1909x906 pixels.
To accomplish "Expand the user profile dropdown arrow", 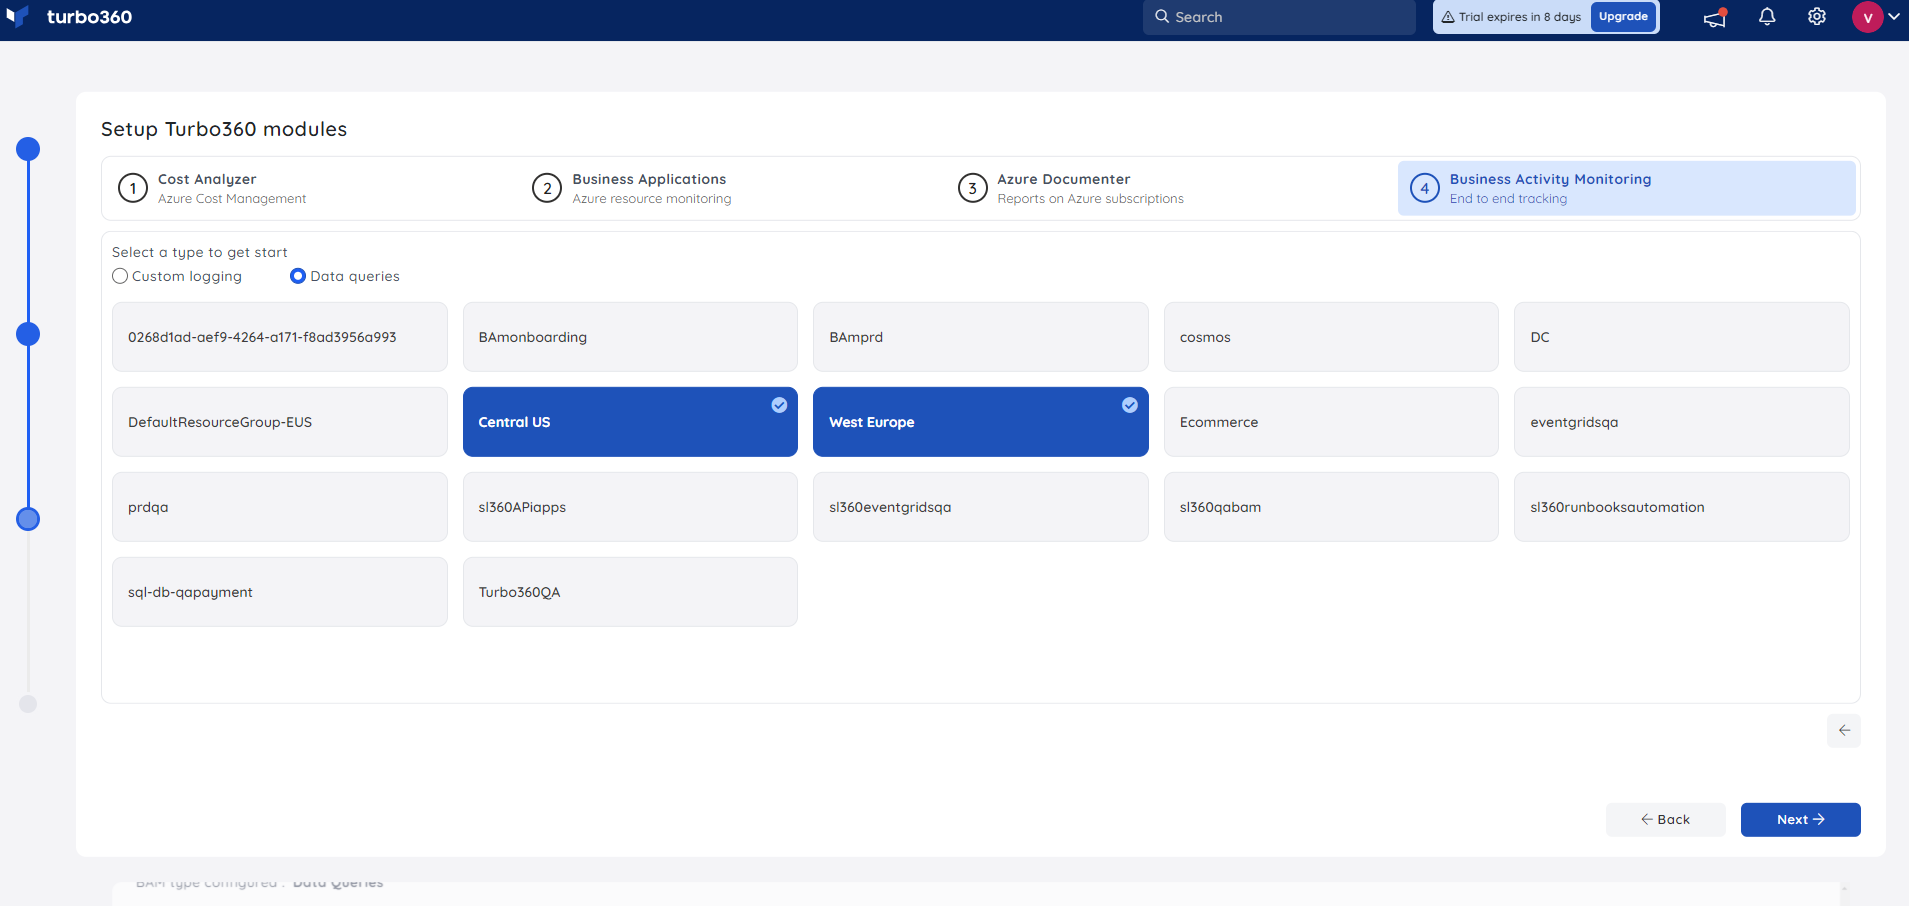I will point(1894,17).
